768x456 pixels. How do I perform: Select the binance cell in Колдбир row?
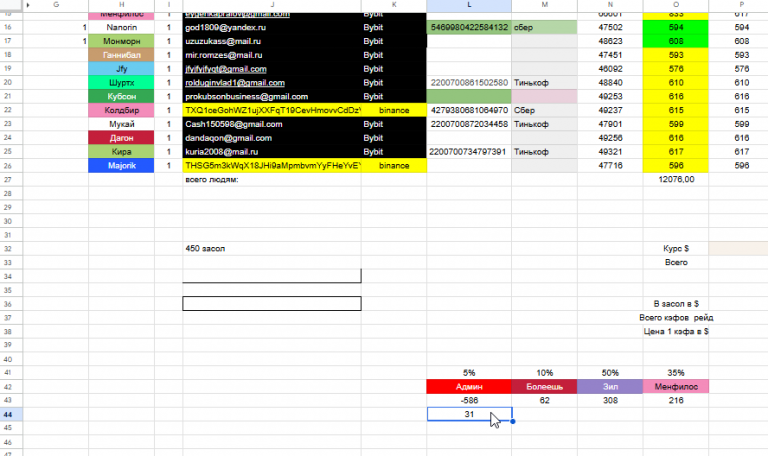(x=394, y=110)
